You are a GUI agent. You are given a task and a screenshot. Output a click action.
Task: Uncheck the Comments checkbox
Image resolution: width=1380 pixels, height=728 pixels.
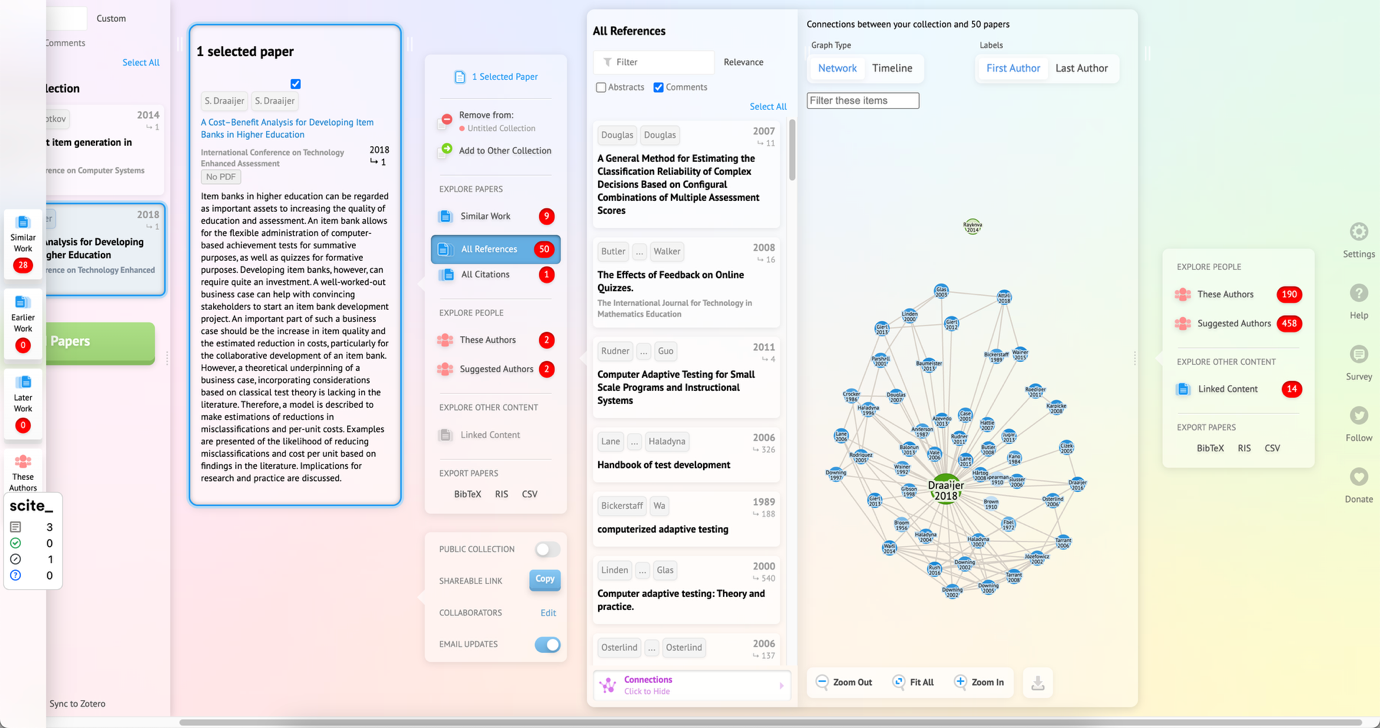point(656,87)
